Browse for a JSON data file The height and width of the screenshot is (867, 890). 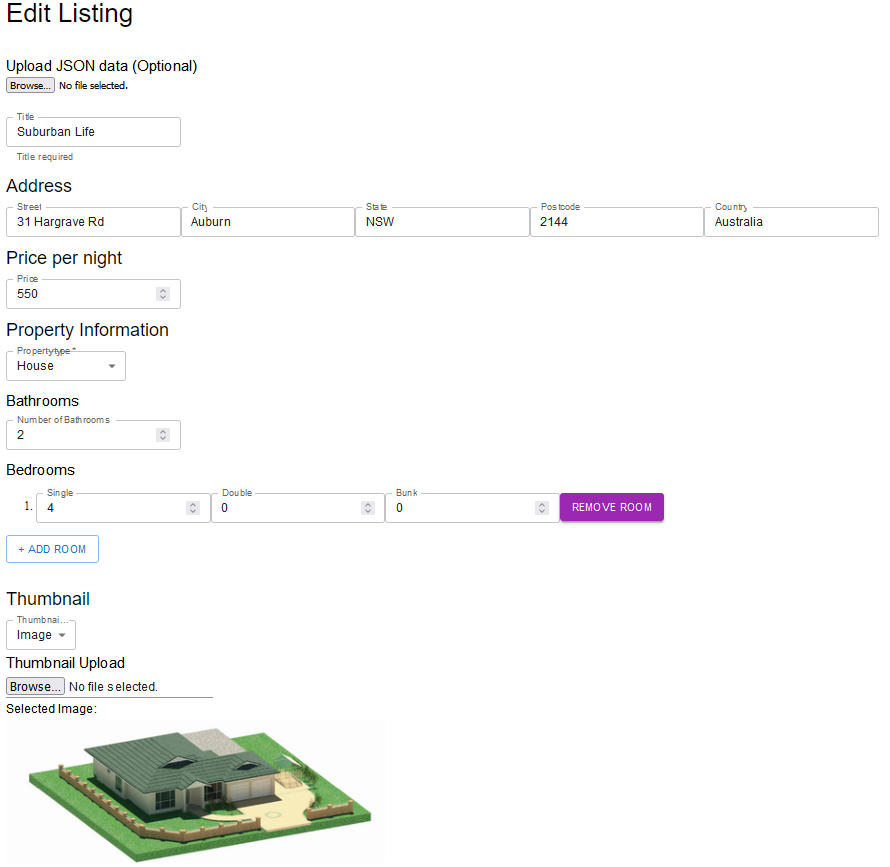[30, 86]
